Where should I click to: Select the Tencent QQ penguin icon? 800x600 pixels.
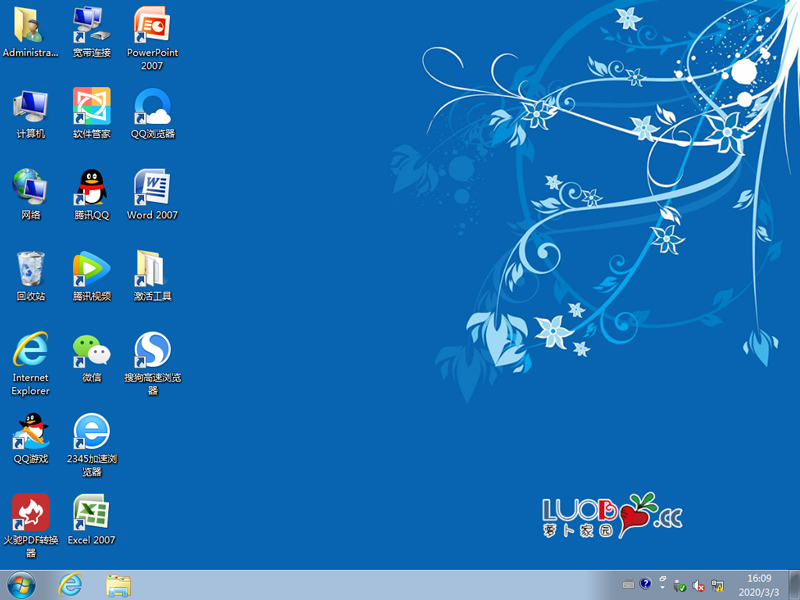[x=91, y=188]
